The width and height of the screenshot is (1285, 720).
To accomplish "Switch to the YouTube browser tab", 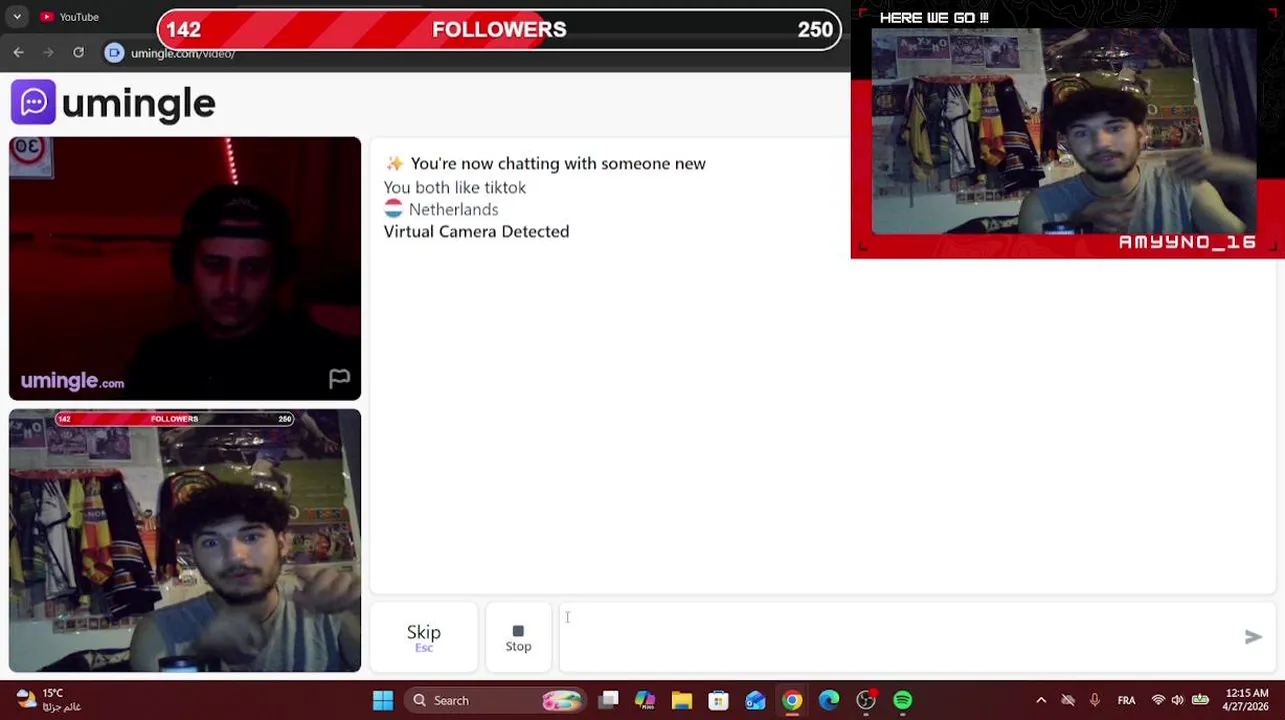I will [70, 17].
